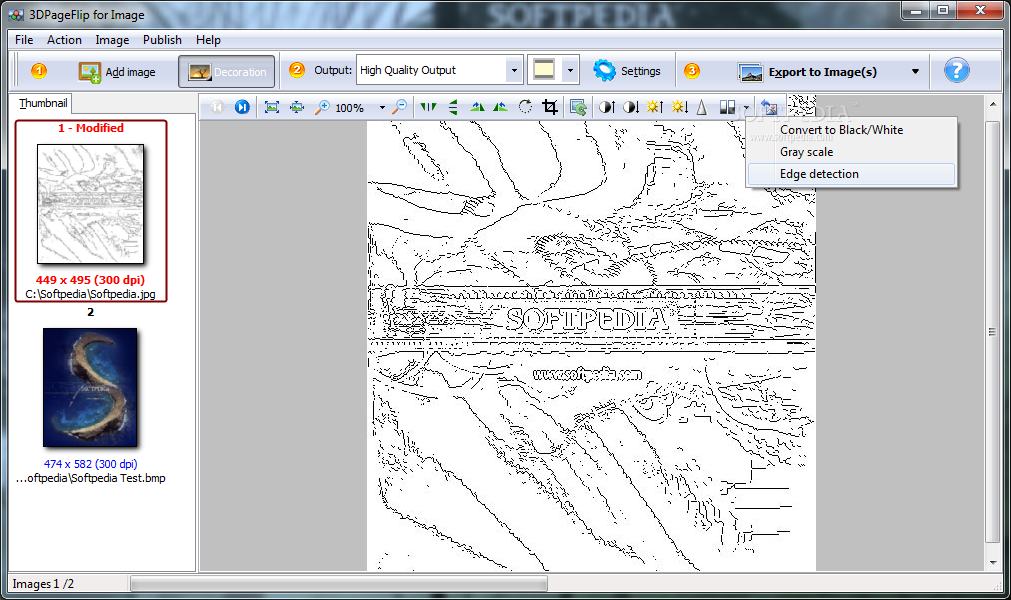The width and height of the screenshot is (1011, 600).
Task: Click the vertical scrollbar up arrow
Action: [993, 103]
